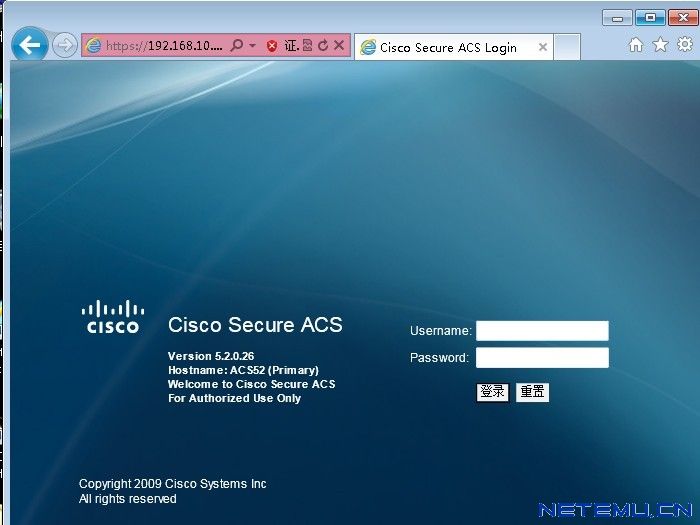This screenshot has width=700, height=525.
Task: Minimize the browser window
Action: point(617,18)
